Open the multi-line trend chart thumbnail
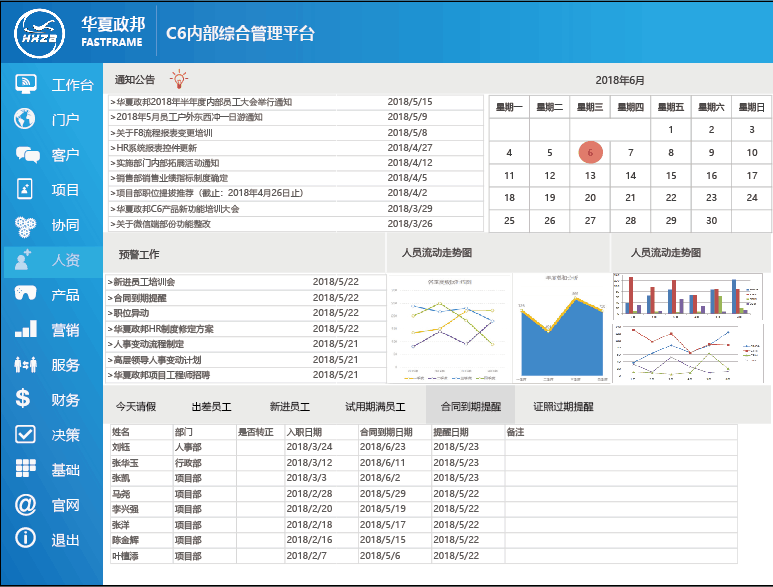This screenshot has width=773, height=587. click(x=447, y=328)
